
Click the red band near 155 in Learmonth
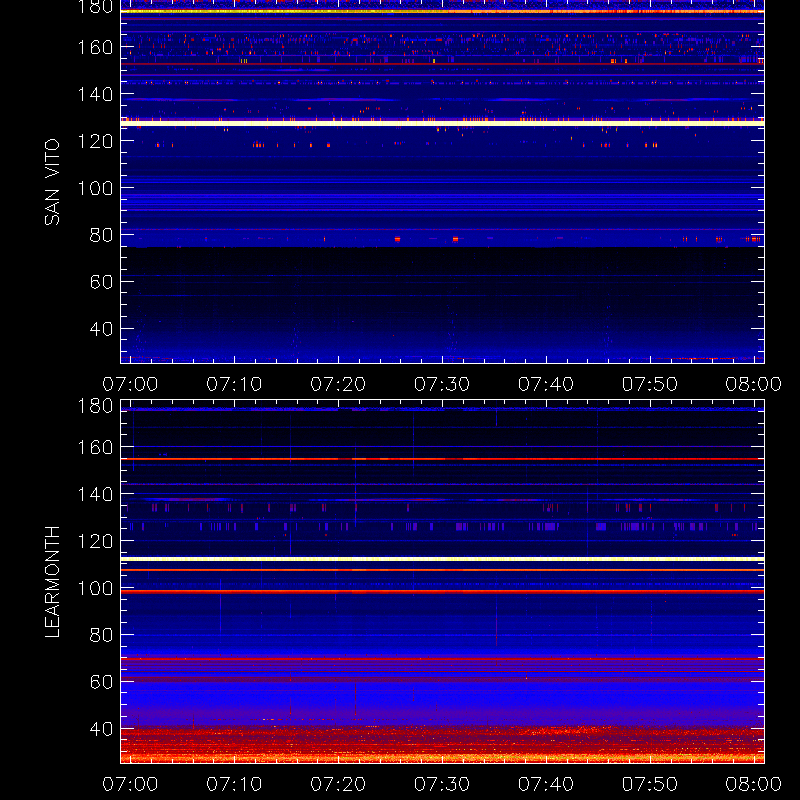[442, 459]
